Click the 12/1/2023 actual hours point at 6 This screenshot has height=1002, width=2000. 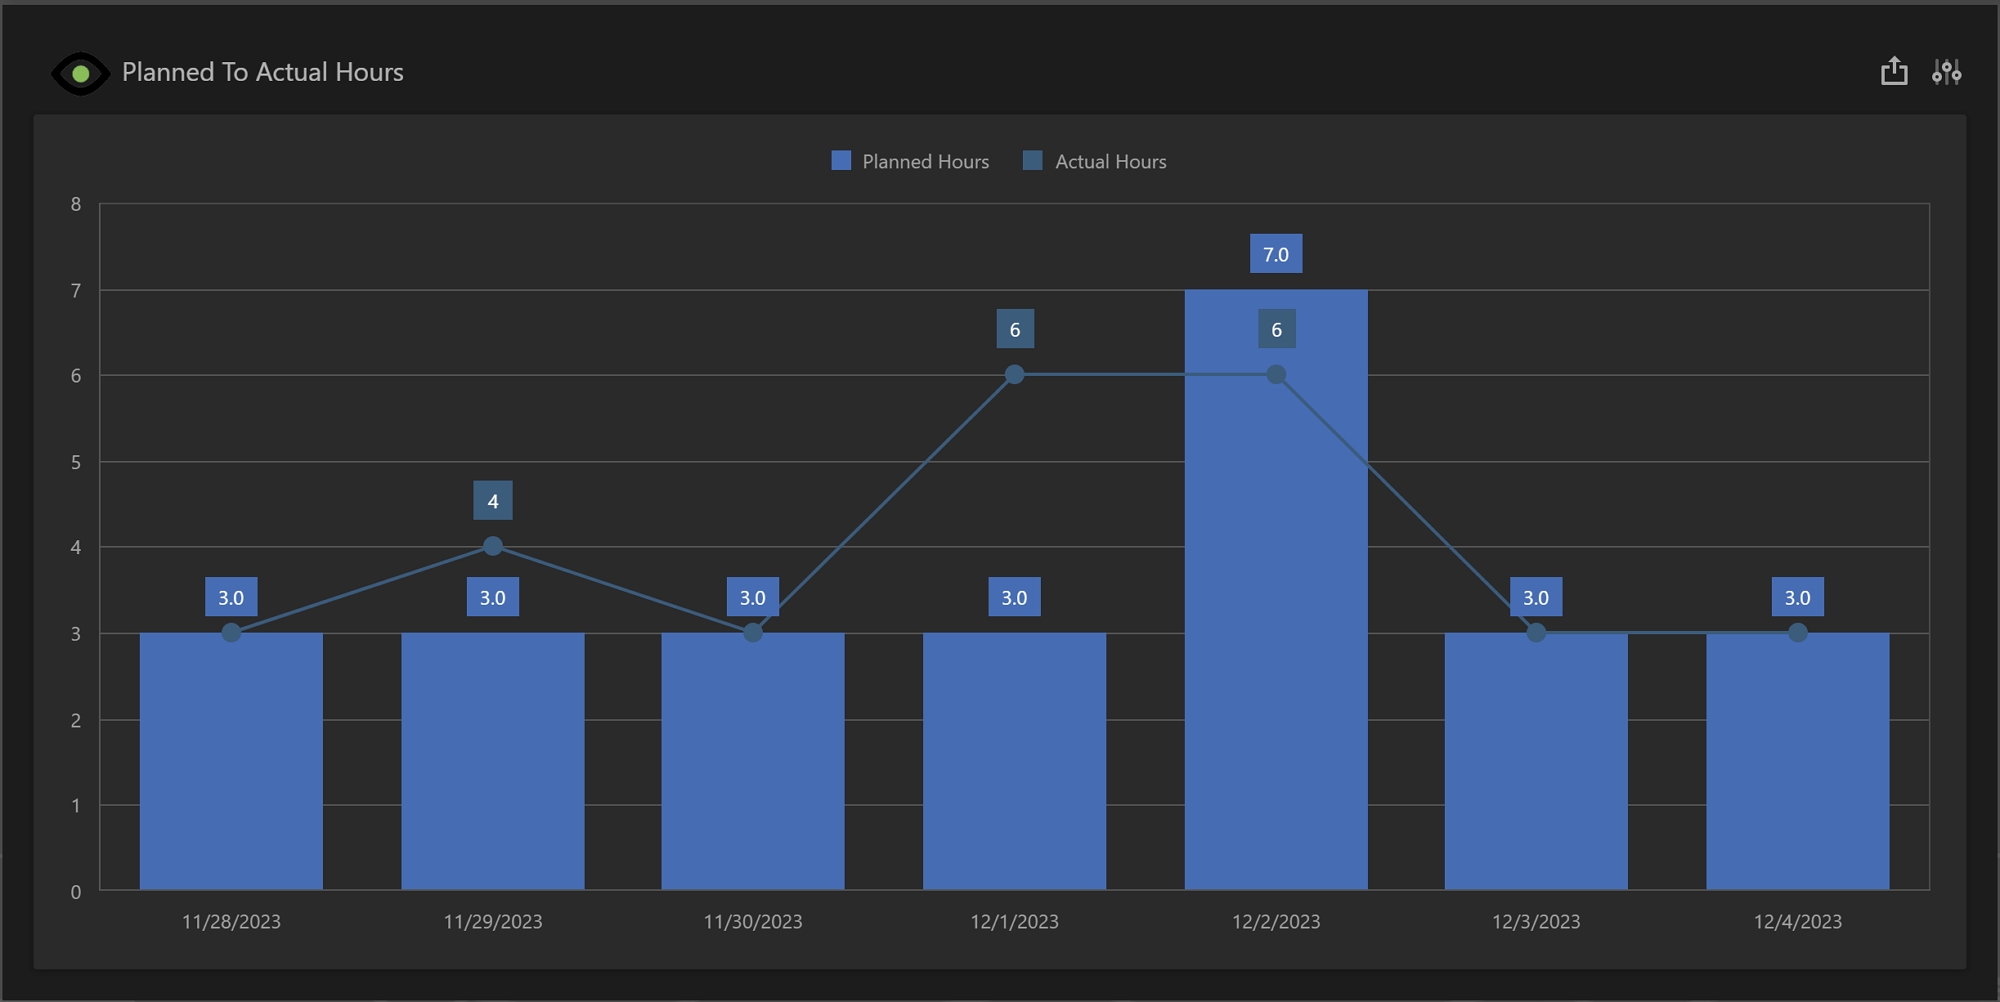(1014, 375)
